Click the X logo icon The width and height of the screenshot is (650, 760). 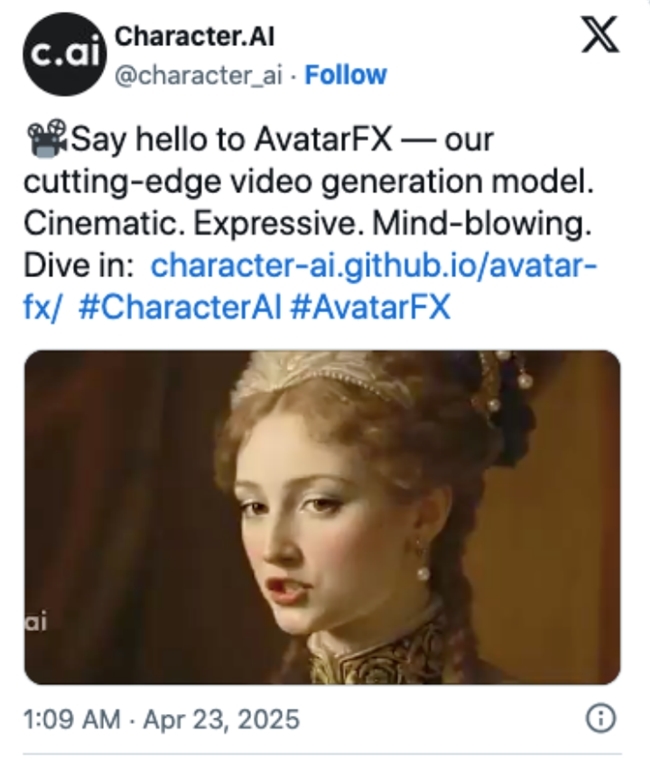600,34
